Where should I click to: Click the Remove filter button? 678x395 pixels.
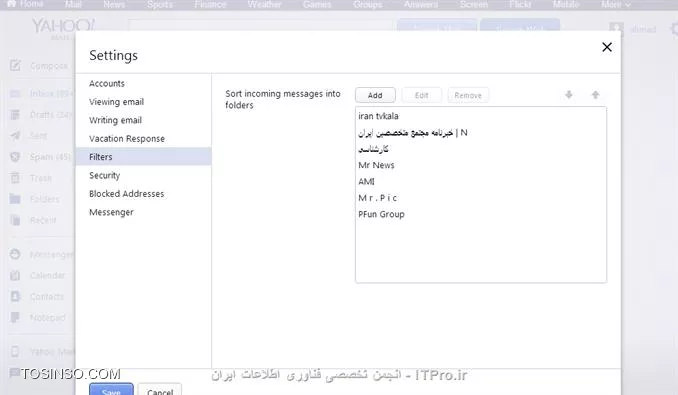[x=468, y=95]
